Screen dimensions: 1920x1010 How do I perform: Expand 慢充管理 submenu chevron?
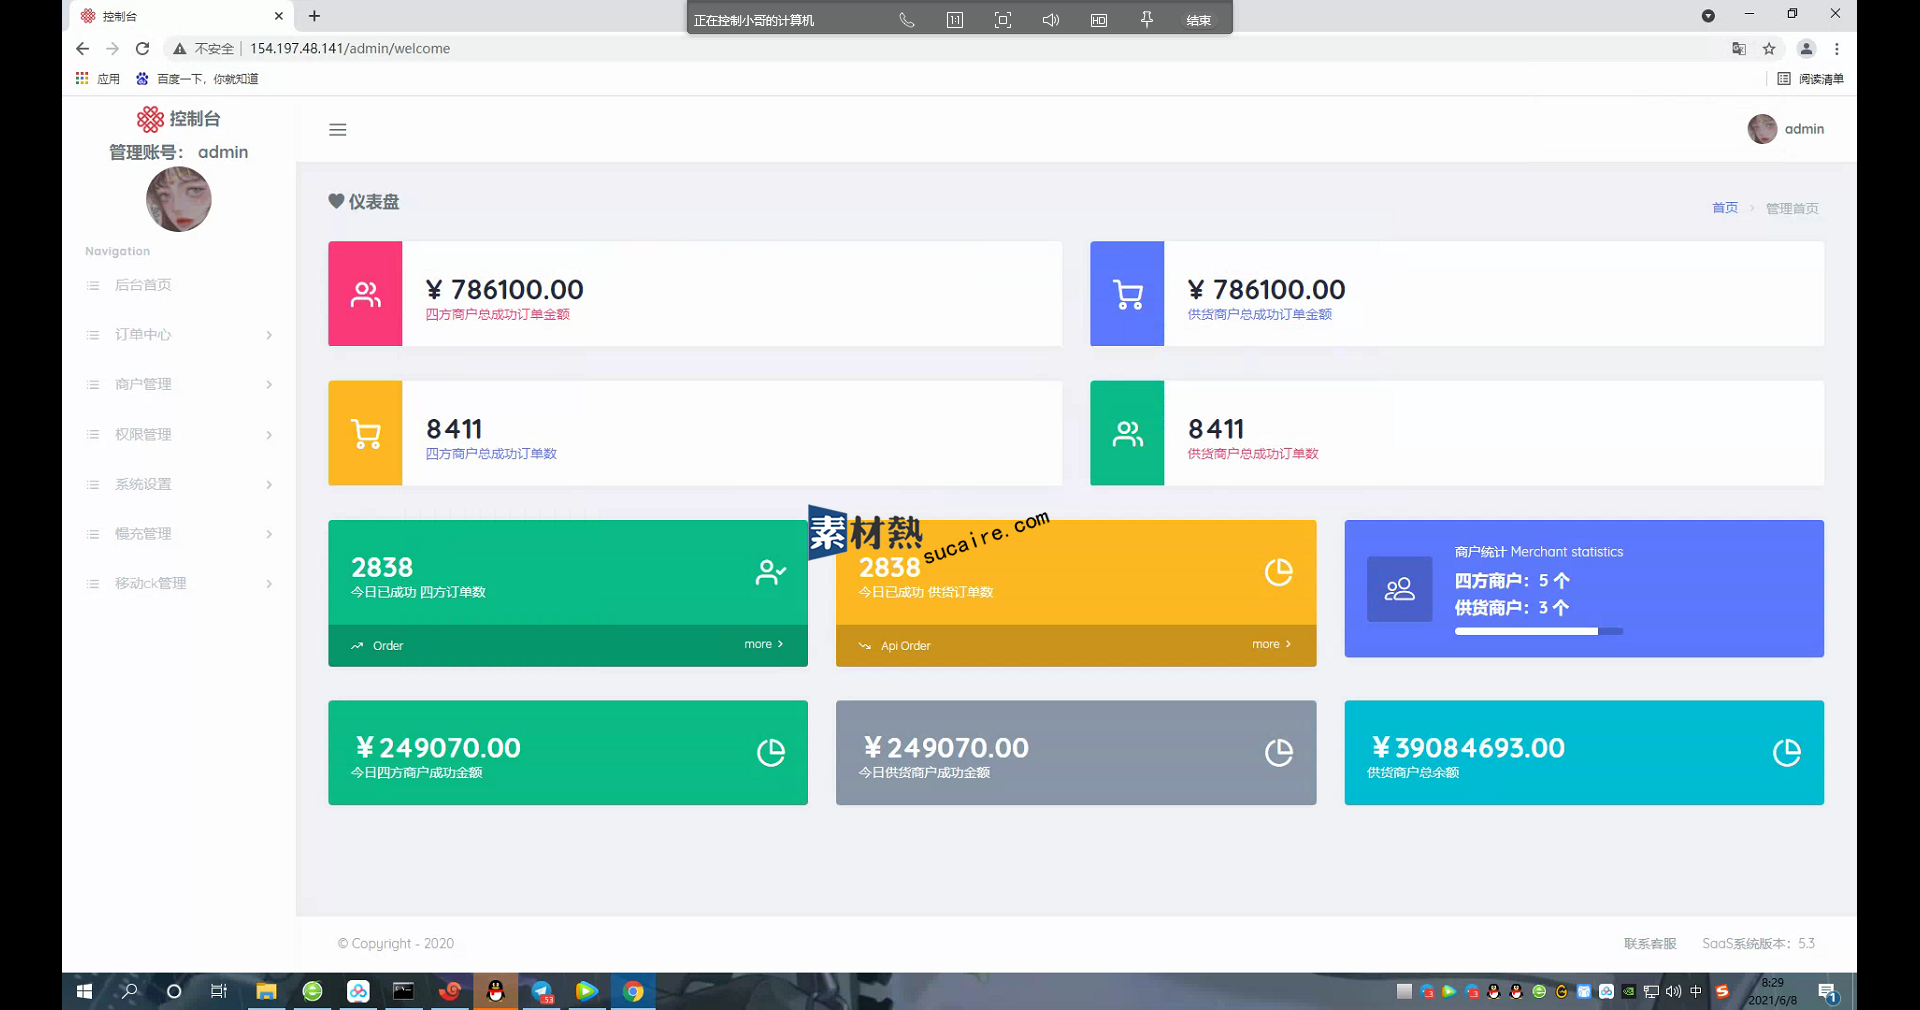[269, 534]
